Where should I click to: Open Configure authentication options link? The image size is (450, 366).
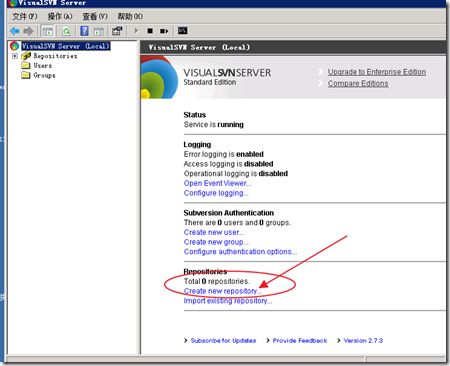(240, 252)
